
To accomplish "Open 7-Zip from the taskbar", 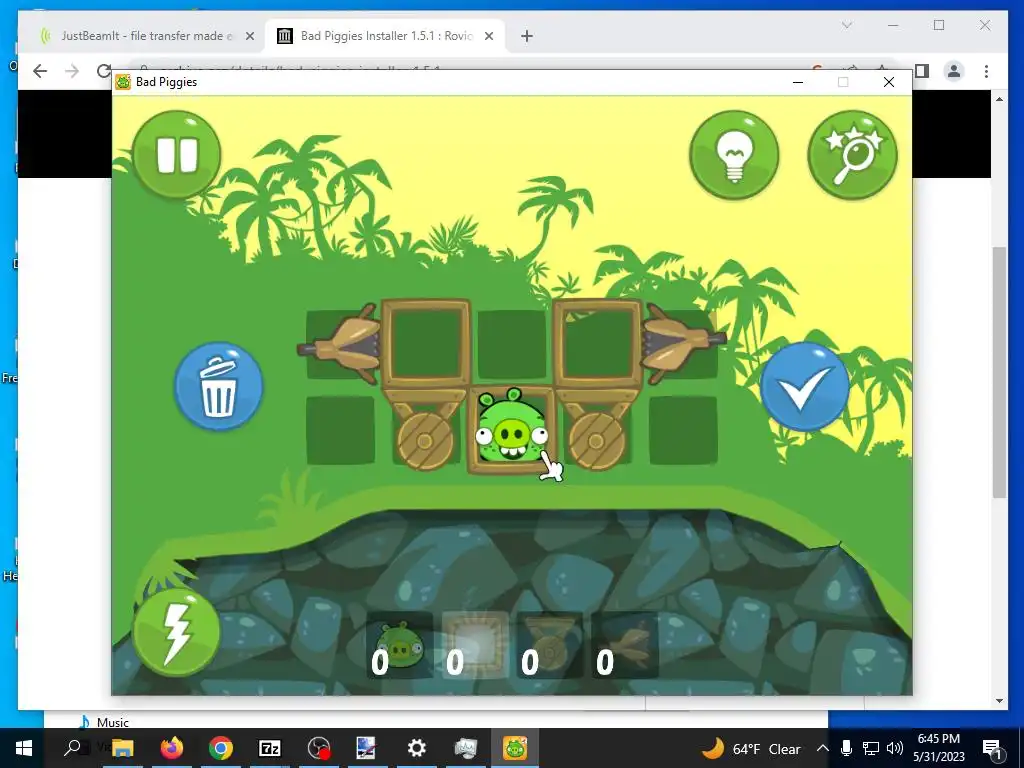I will tap(270, 748).
